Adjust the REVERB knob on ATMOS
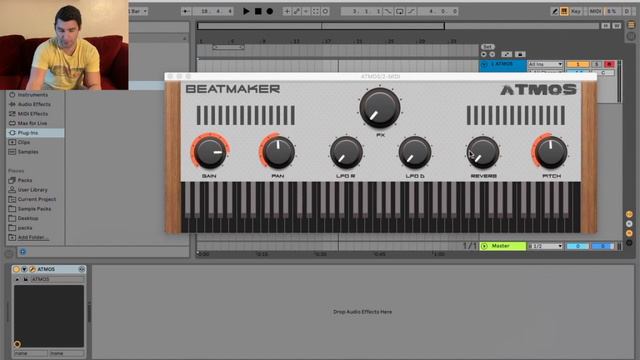Image resolution: width=640 pixels, height=360 pixels. [483, 152]
